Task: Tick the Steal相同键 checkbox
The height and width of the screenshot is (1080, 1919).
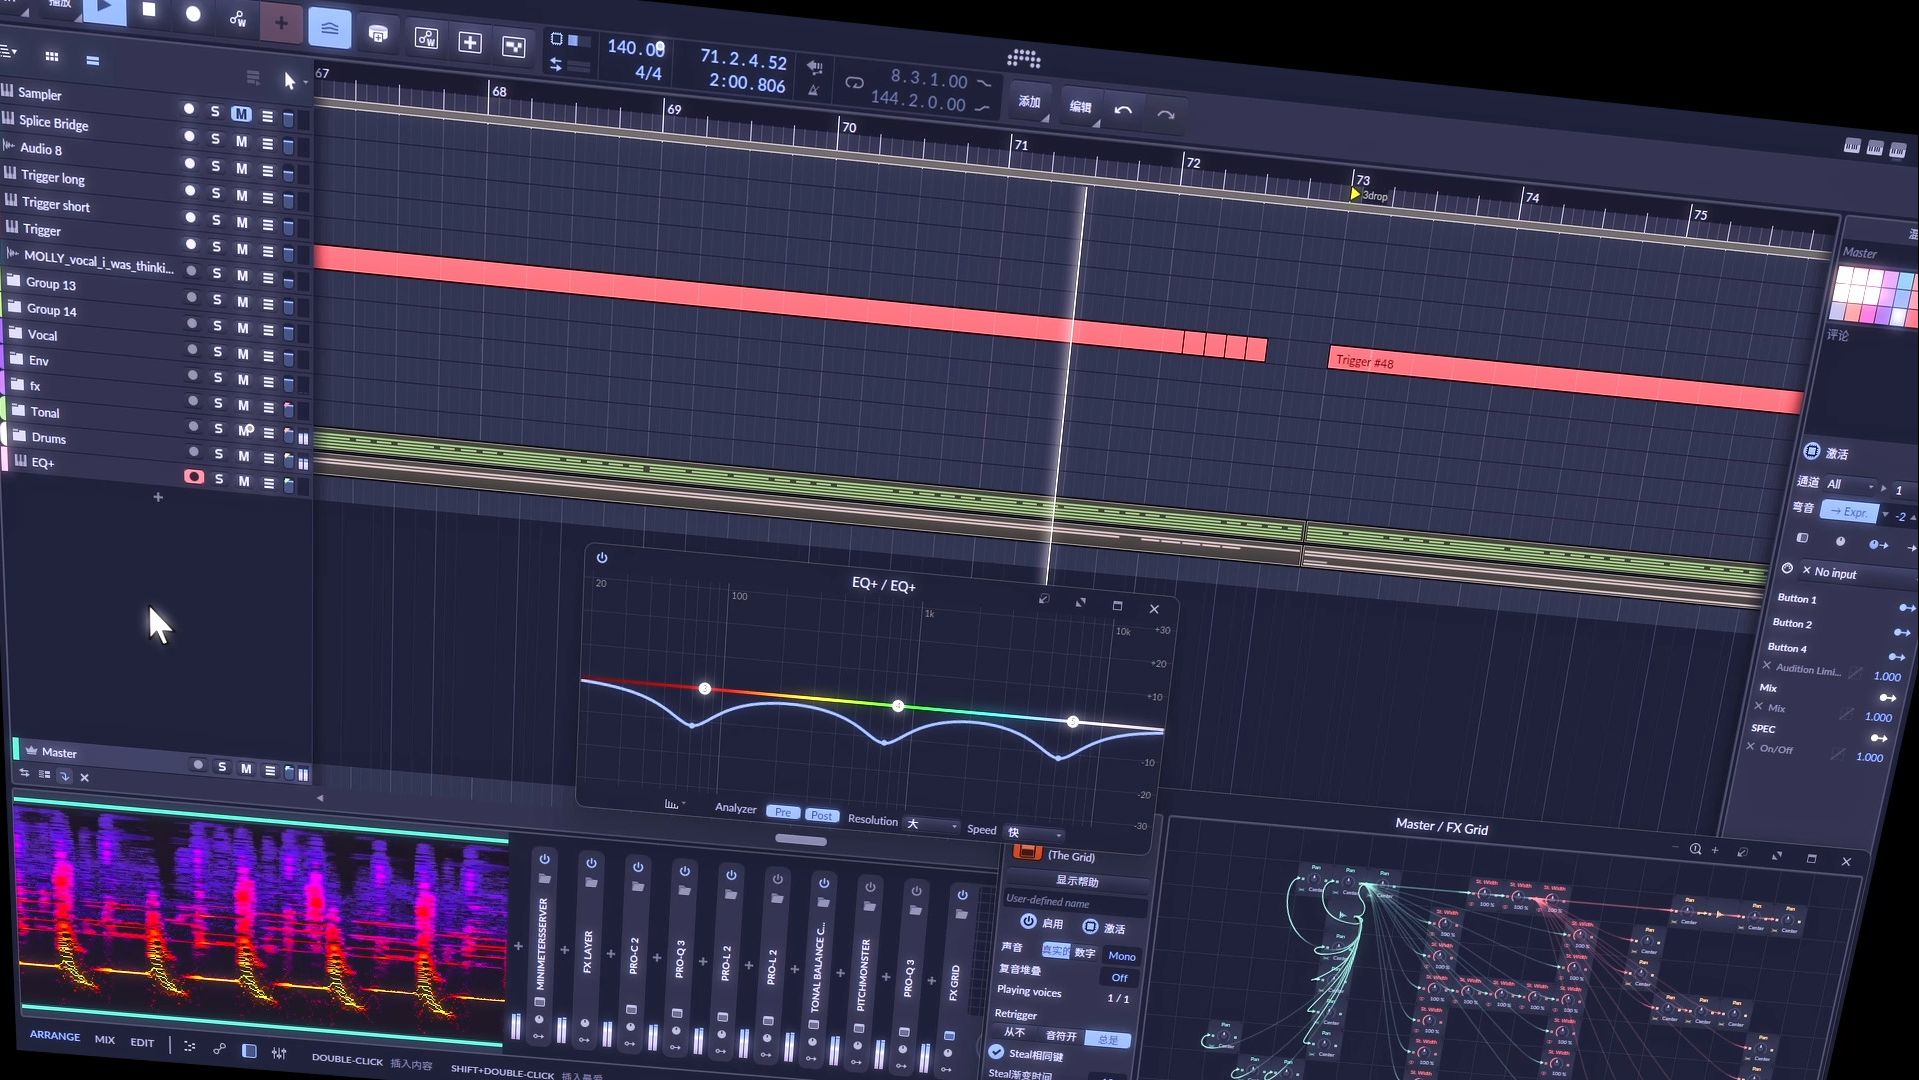Action: pos(996,1052)
